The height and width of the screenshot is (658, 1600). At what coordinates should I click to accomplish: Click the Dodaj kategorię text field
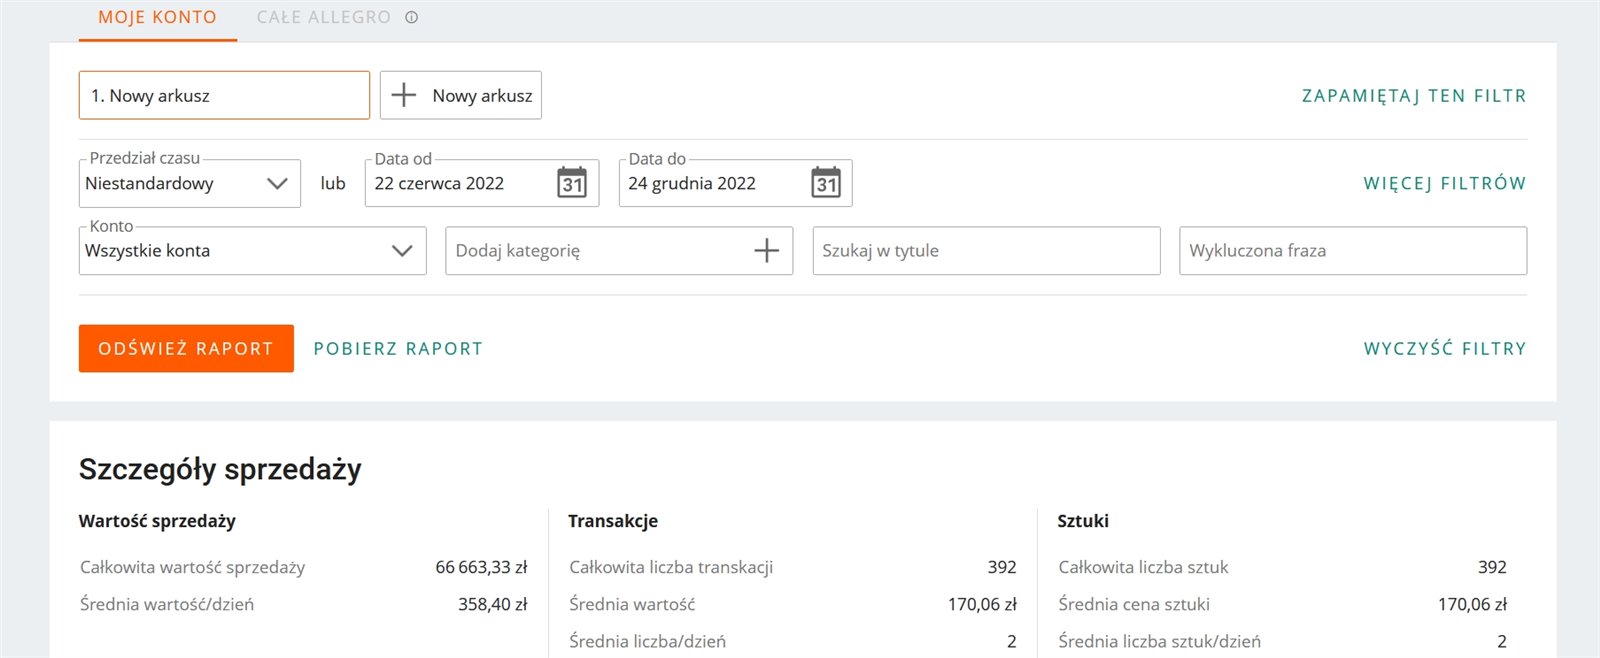(590, 251)
